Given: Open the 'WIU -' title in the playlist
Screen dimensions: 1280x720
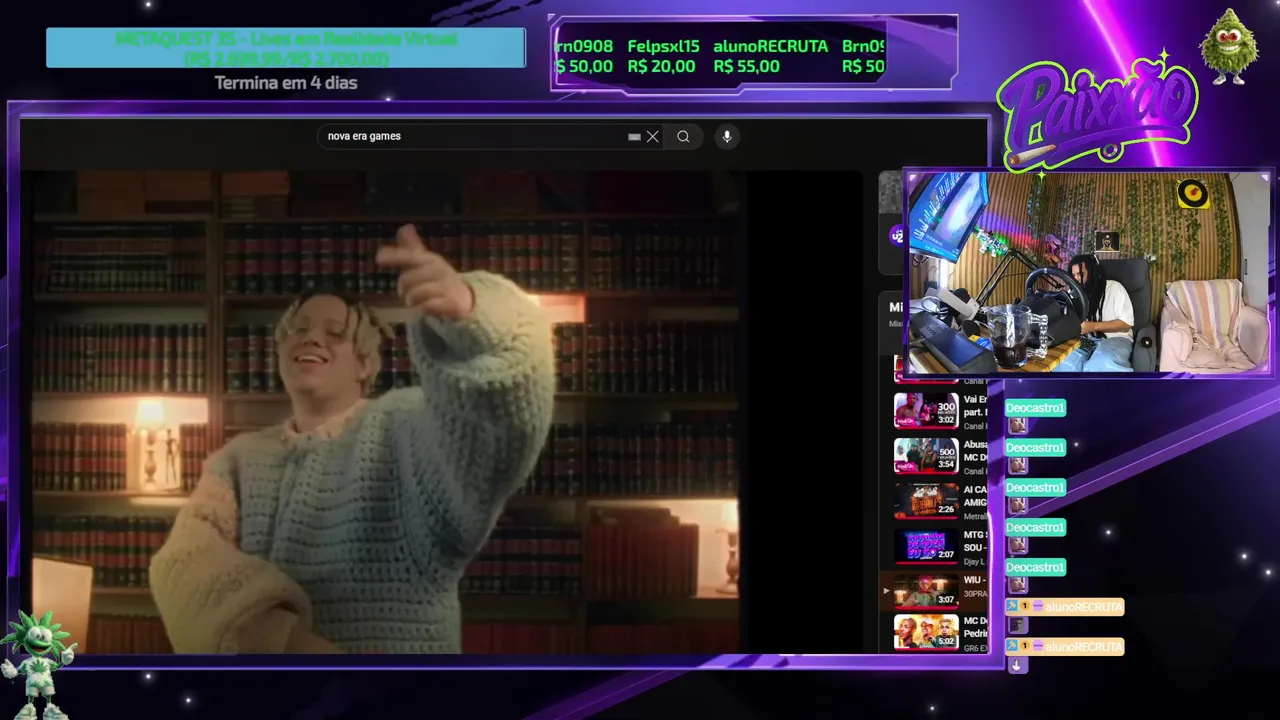Looking at the screenshot, I should (975, 580).
